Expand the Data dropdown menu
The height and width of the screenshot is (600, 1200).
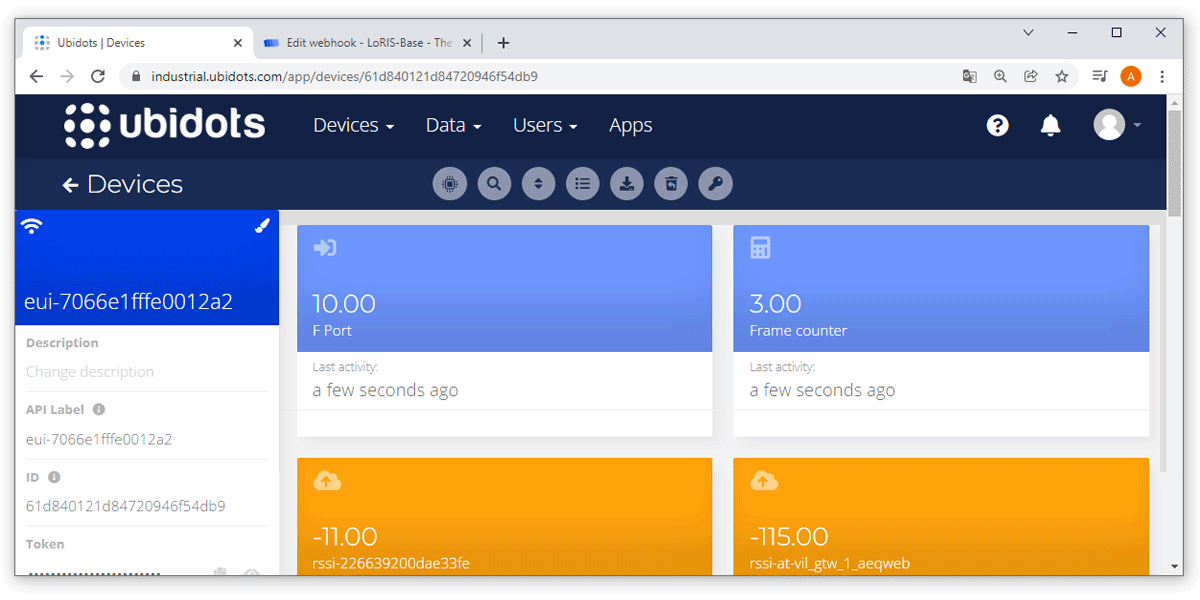click(x=454, y=125)
